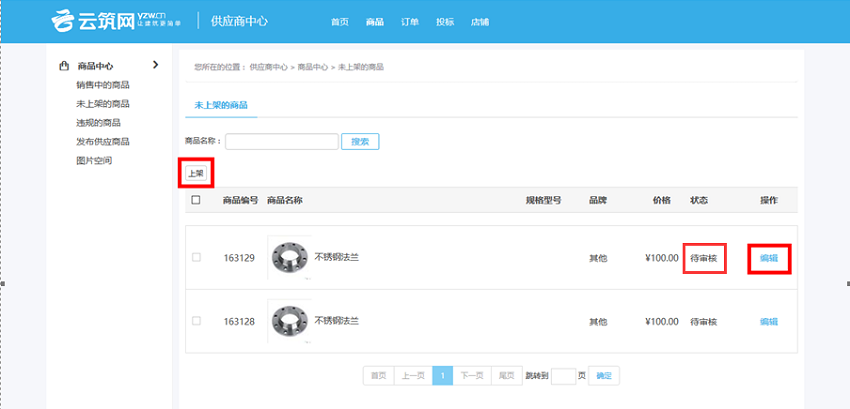The image size is (850, 409).
Task: Check the box for product 163128
Action: [196, 321]
